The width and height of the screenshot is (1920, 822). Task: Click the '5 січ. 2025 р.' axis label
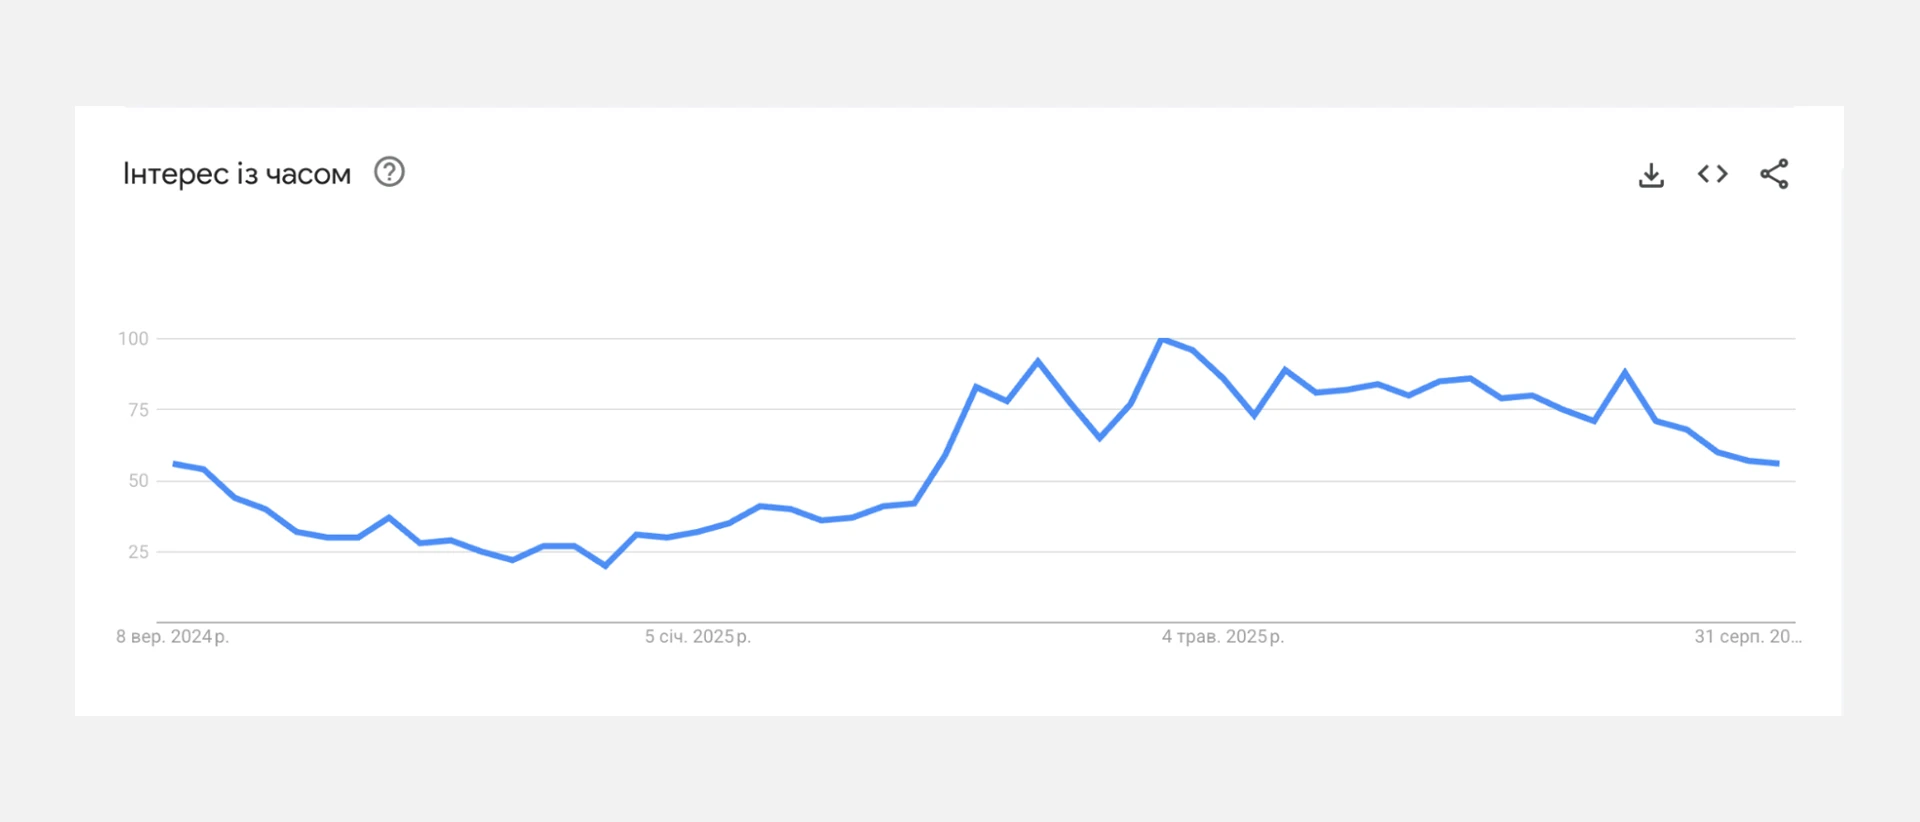pos(698,637)
